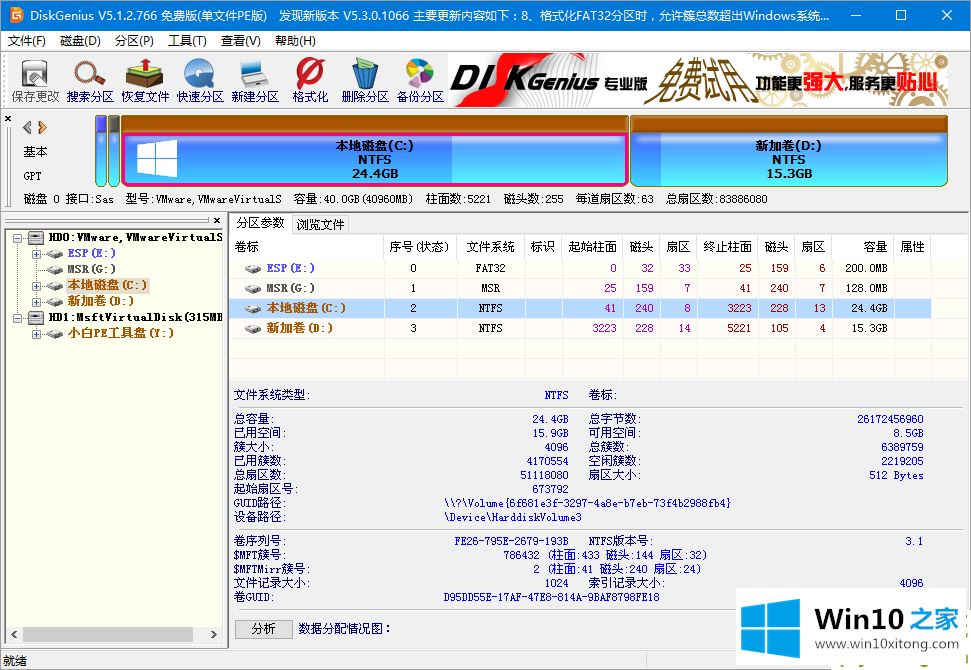Click the 起始柱面 column header
This screenshot has width=971, height=670.
pos(592,246)
